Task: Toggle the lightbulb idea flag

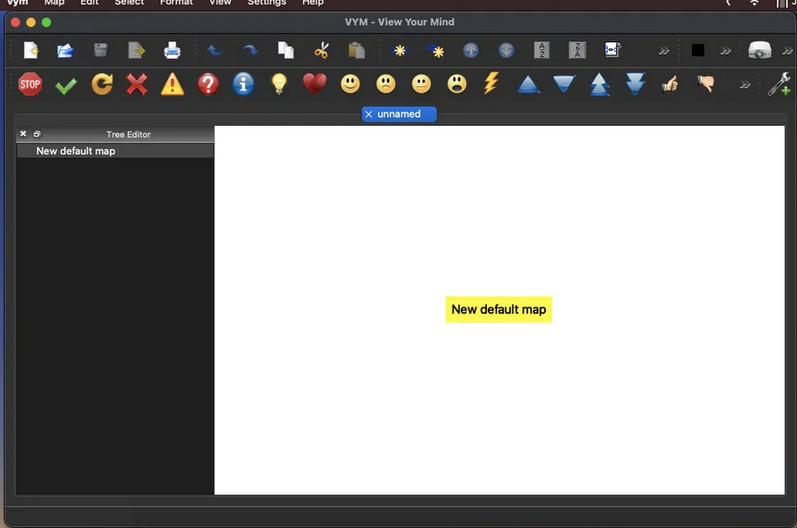Action: point(279,84)
